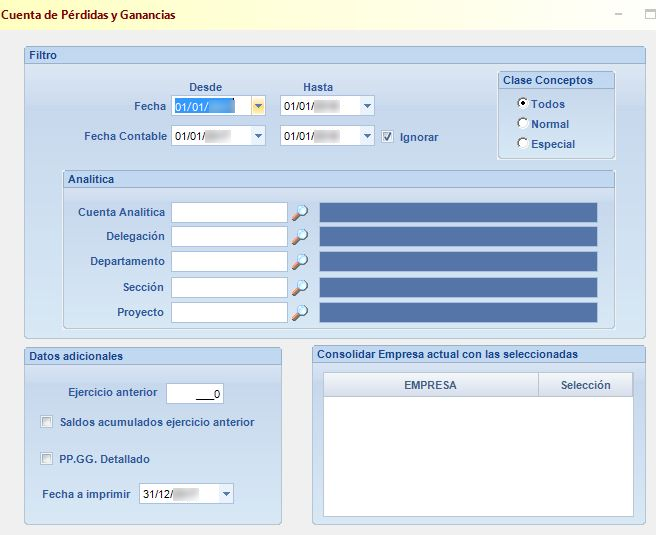Open the Fecha Contable Hasta dropdown
This screenshot has height=535, width=656.
pyautogui.click(x=367, y=136)
